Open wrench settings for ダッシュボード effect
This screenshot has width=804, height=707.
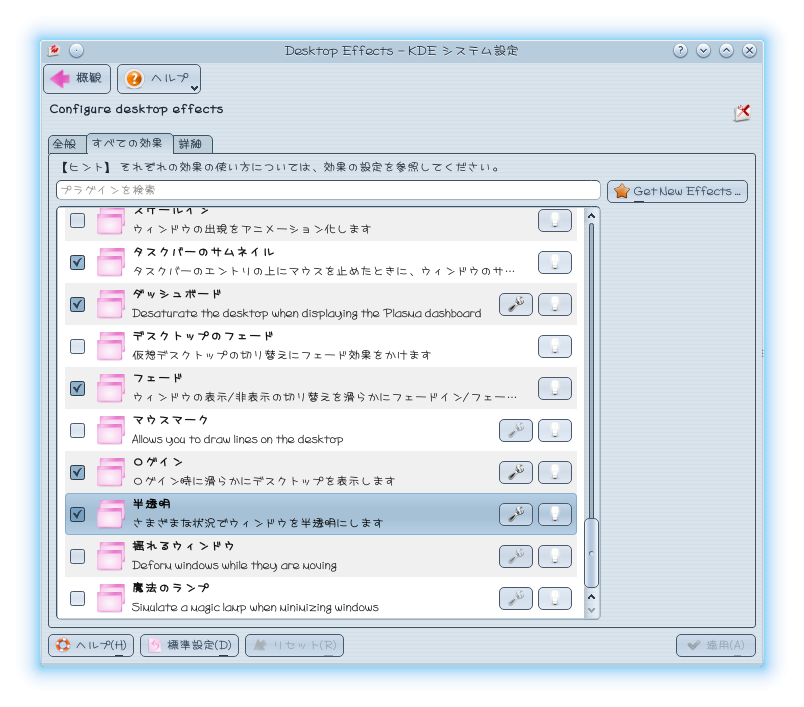[515, 305]
